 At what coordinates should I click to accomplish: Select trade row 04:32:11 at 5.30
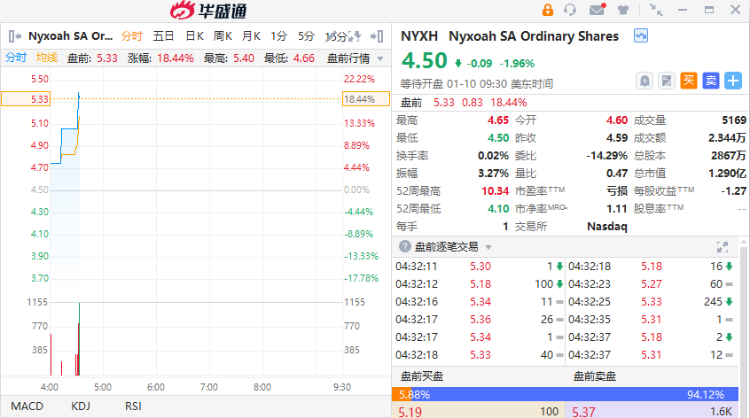tap(479, 266)
